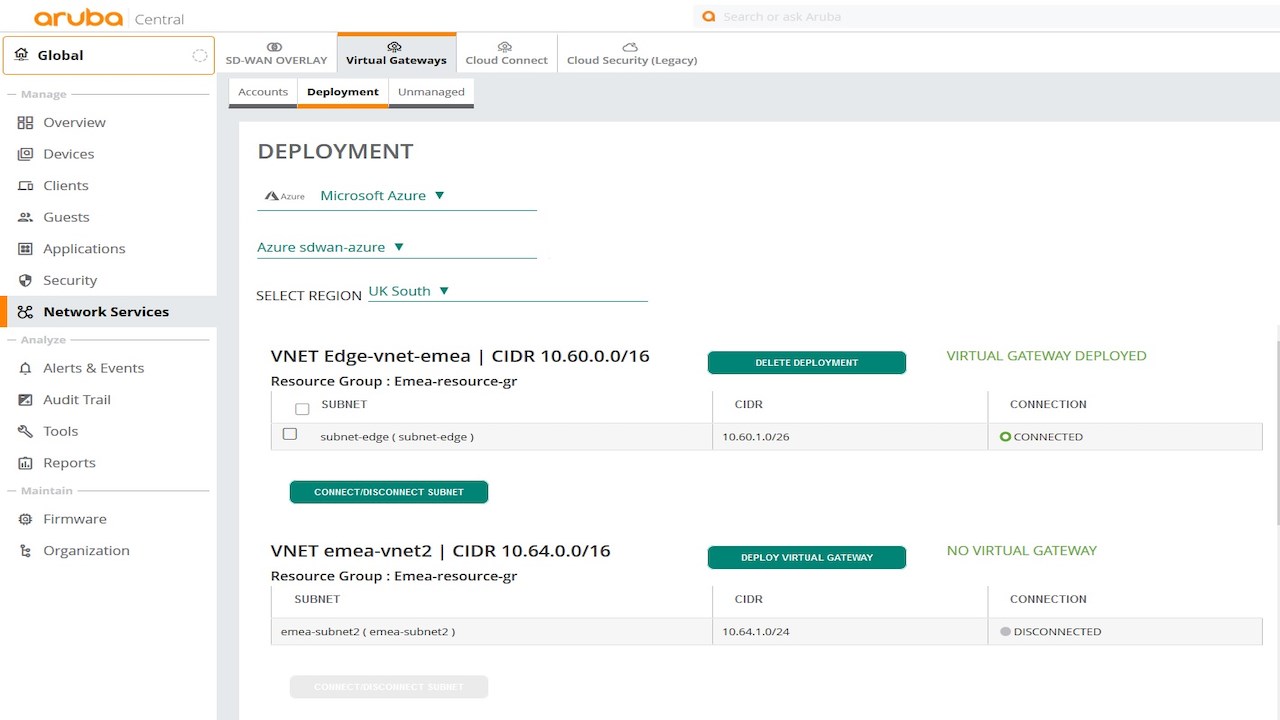Open Guests in the sidebar
Image resolution: width=1280 pixels, height=720 pixels.
point(108,217)
